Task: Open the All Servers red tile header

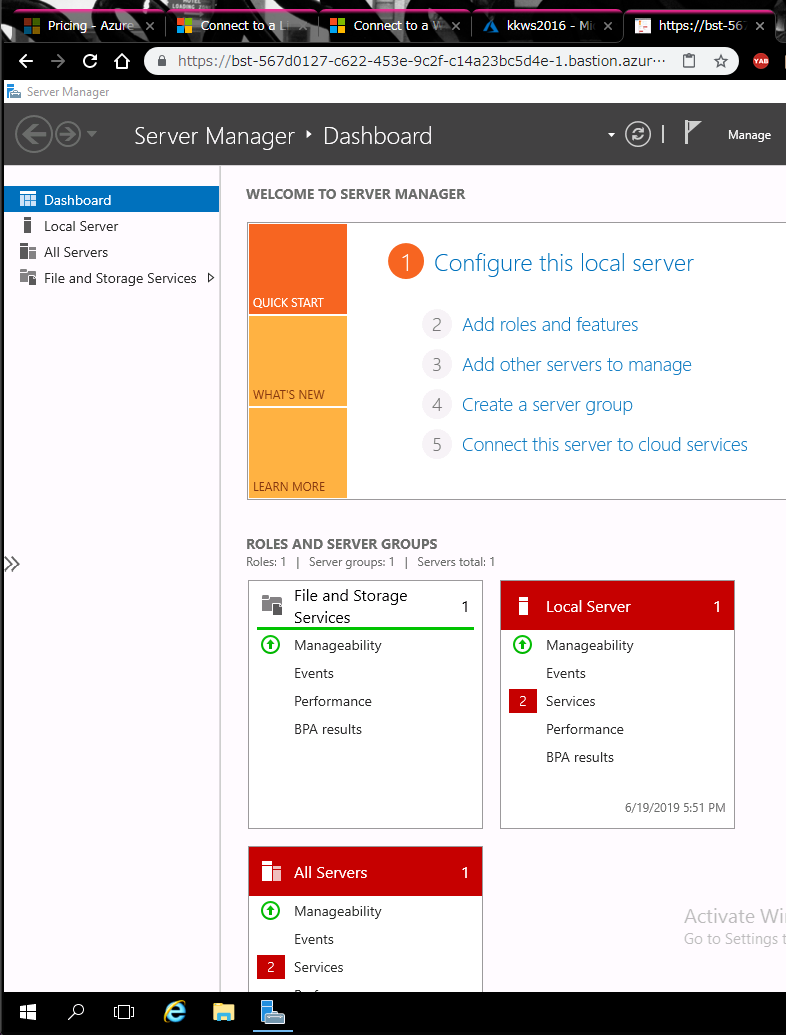Action: coord(365,872)
